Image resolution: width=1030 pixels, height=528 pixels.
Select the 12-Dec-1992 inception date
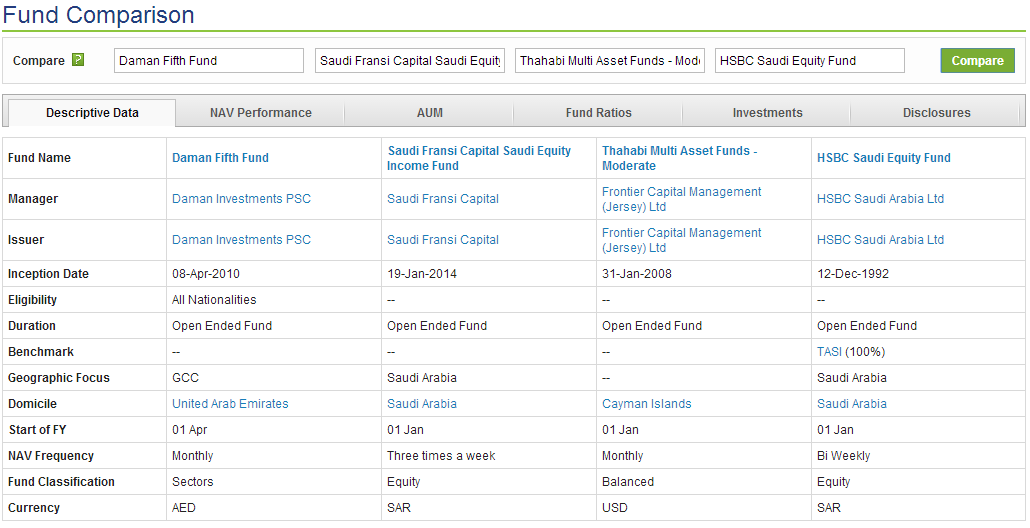(x=853, y=274)
